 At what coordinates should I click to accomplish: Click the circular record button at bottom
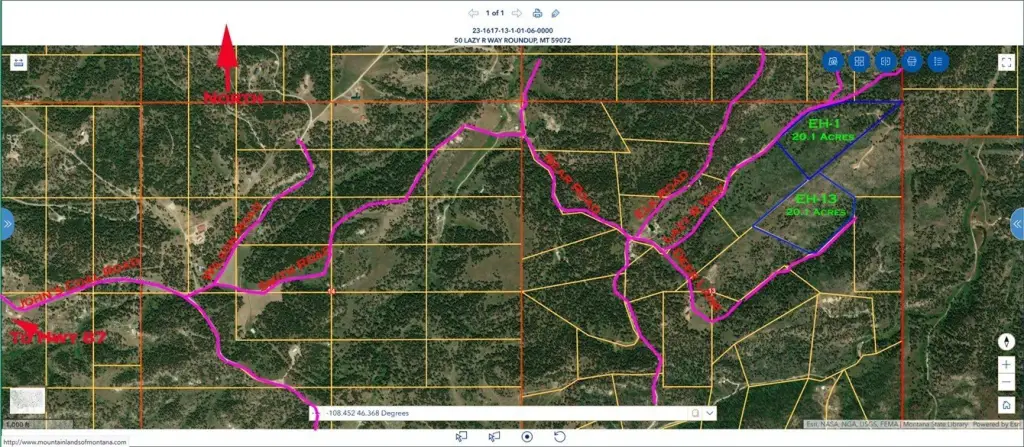tap(527, 436)
